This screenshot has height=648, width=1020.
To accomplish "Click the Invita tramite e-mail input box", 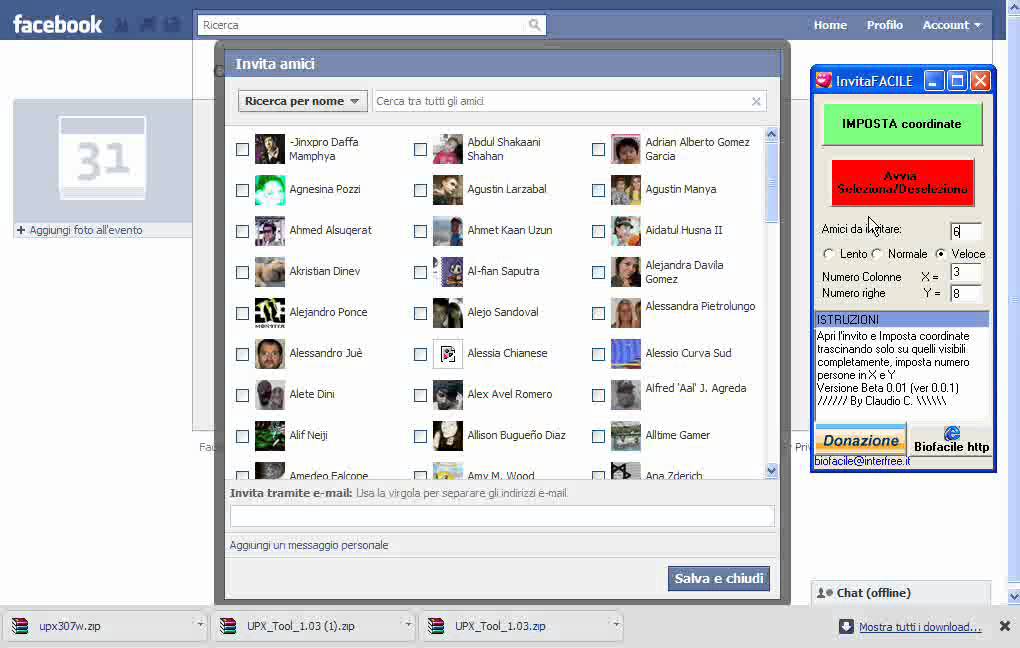I will tap(502, 516).
